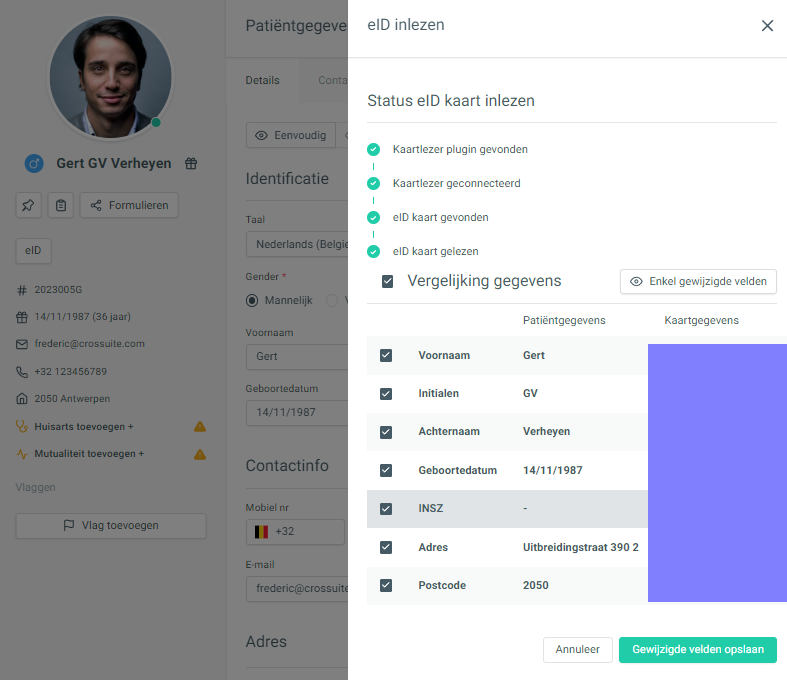Viewport: 787px width, 680px height.
Task: Click Gewijzigde velden opslaan button
Action: pos(697,649)
